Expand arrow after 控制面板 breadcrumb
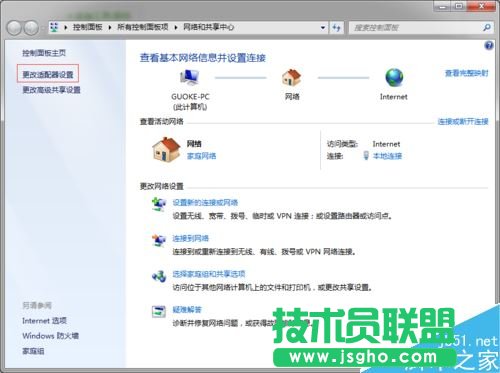This screenshot has height=373, width=500. 110,27
